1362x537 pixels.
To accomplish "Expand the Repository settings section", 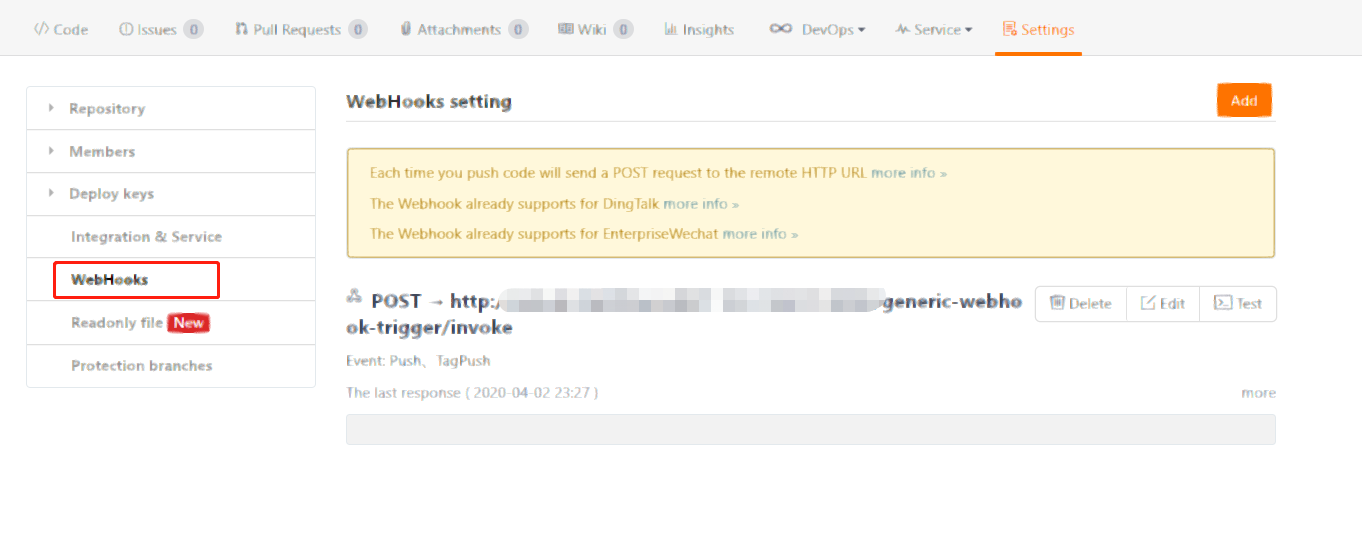I will (x=106, y=108).
